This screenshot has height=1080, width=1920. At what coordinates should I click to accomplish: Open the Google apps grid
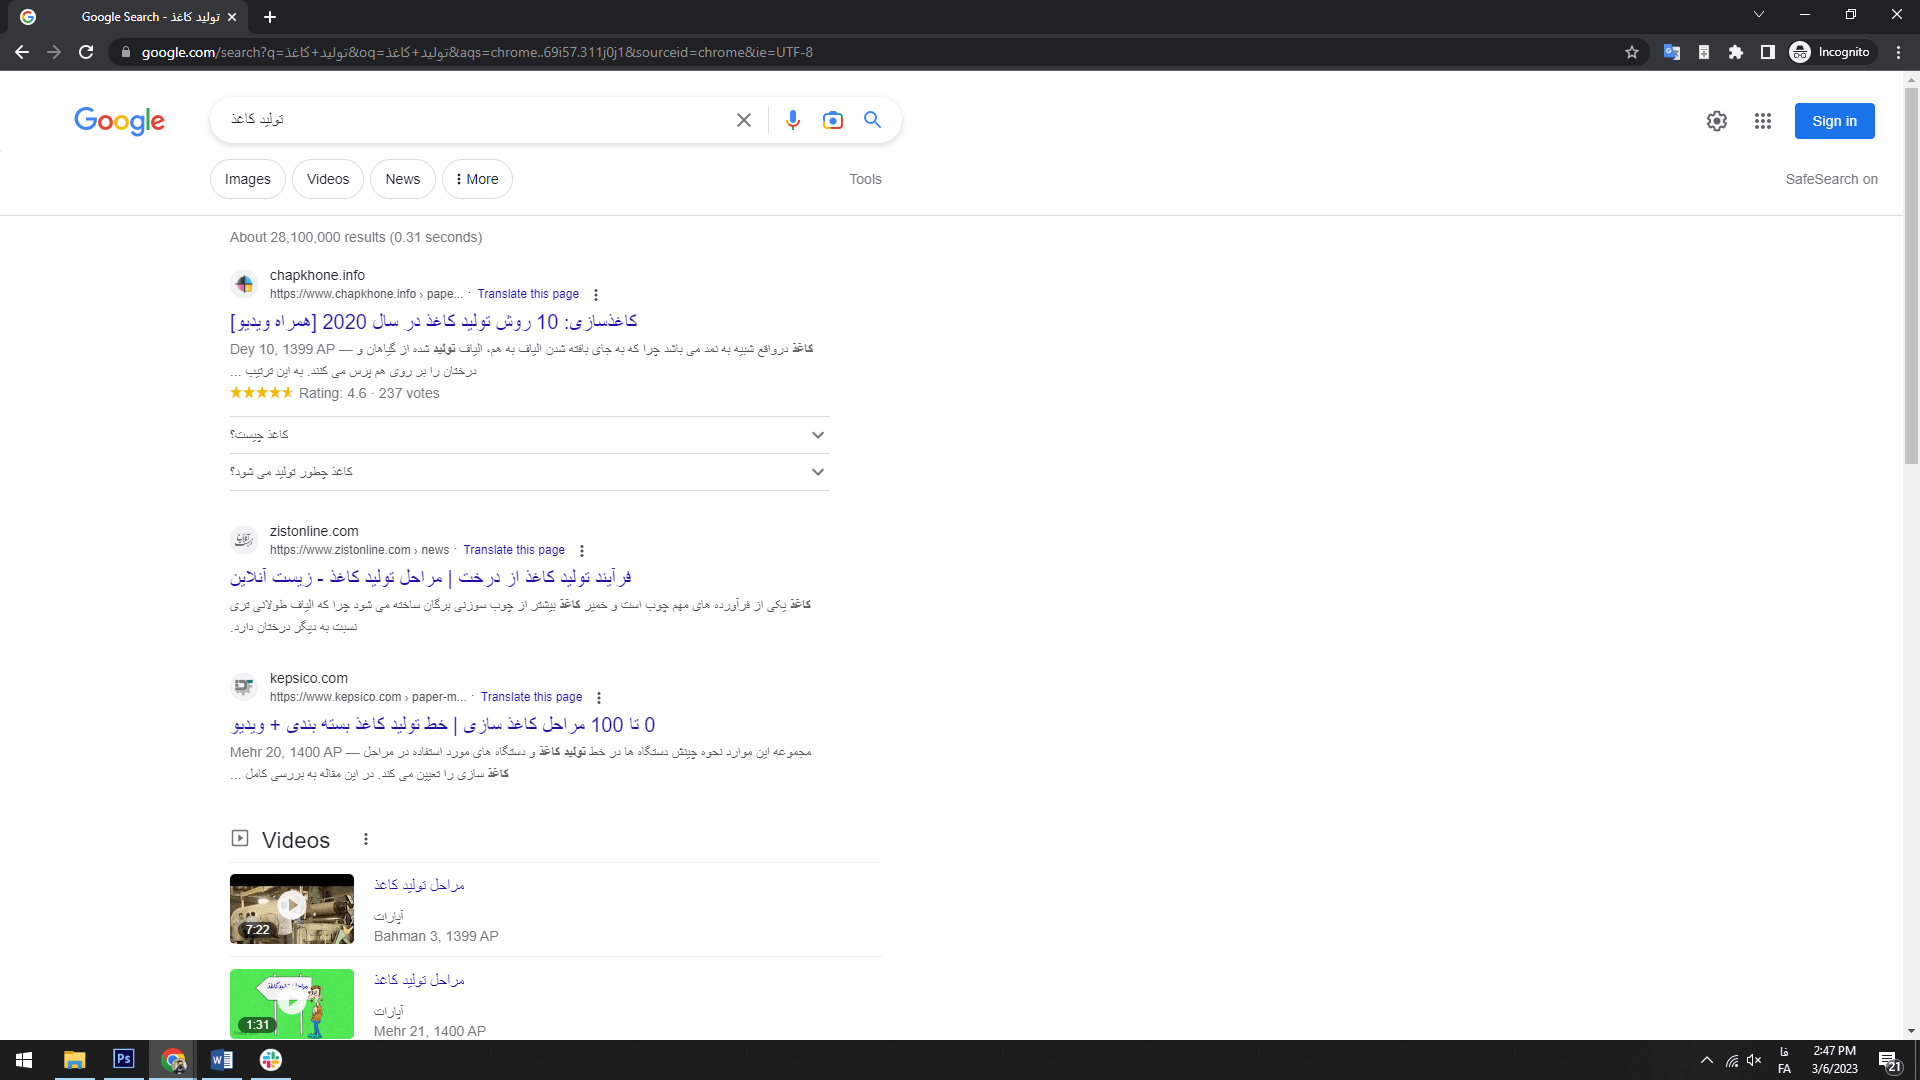click(1763, 121)
